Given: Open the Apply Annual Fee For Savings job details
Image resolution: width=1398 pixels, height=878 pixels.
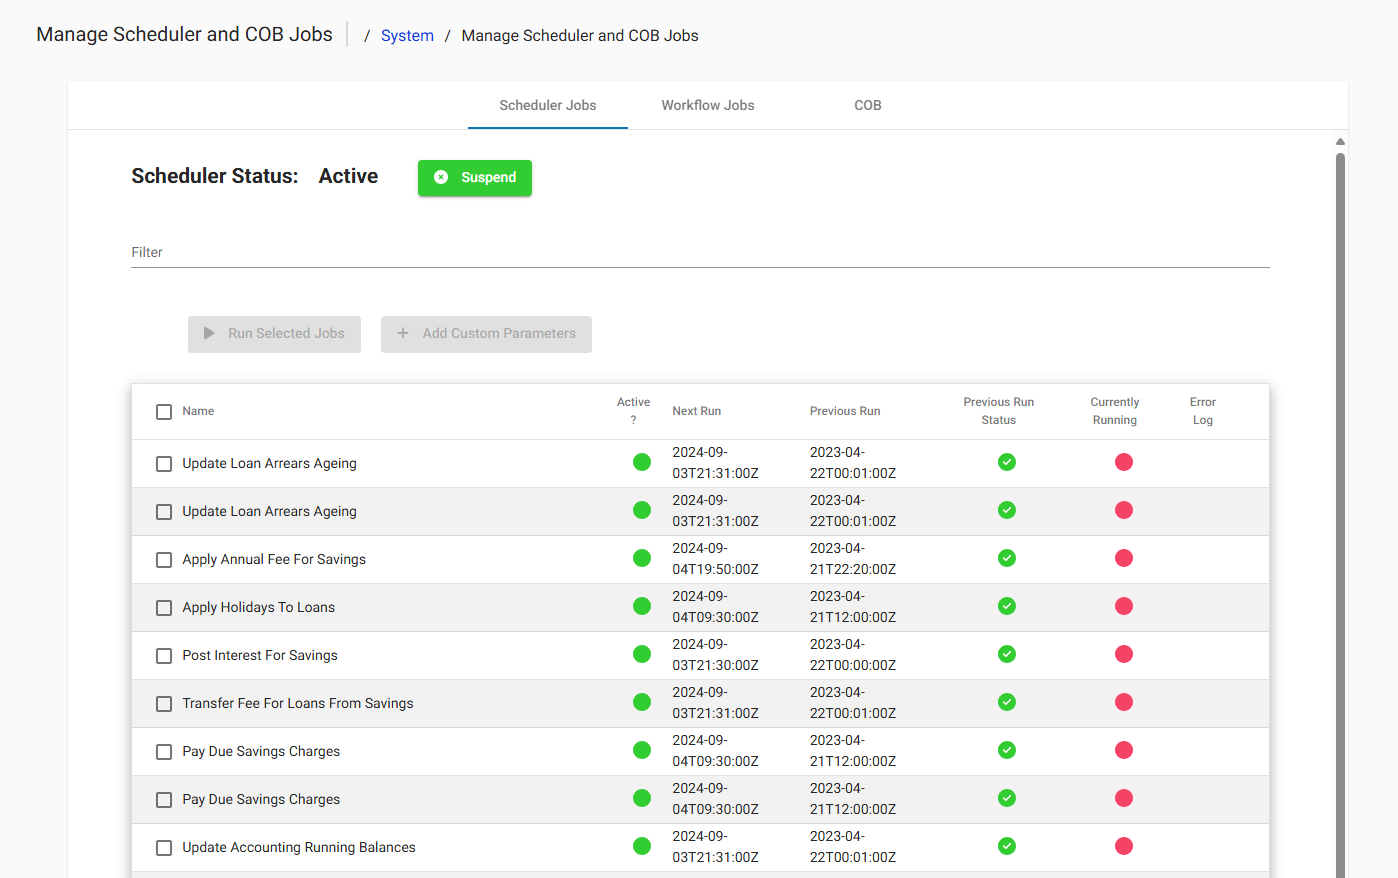Looking at the screenshot, I should (x=273, y=559).
